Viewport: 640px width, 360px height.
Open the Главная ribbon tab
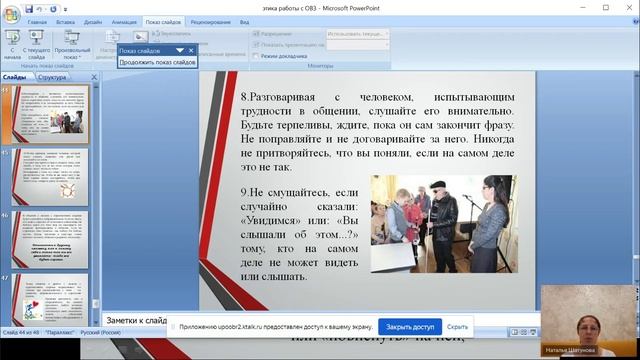tap(37, 22)
